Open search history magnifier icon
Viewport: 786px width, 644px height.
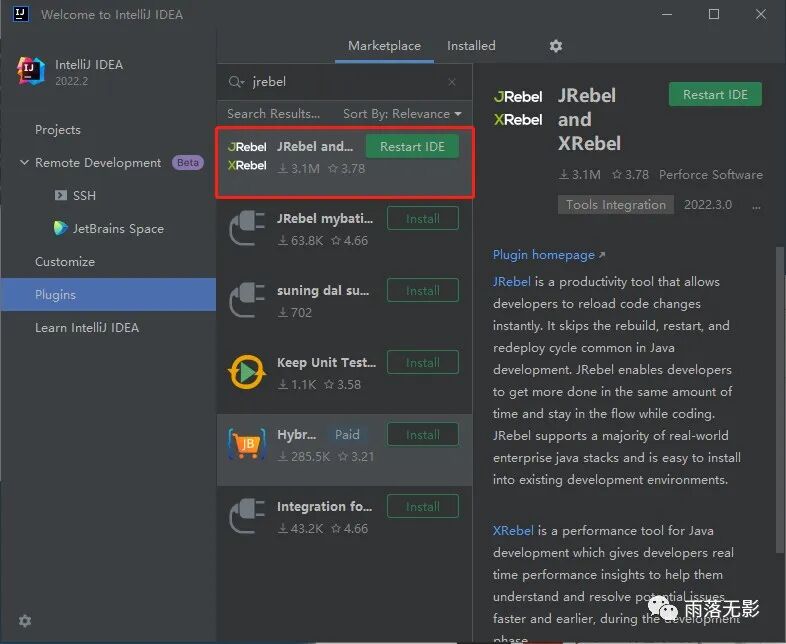(x=235, y=82)
